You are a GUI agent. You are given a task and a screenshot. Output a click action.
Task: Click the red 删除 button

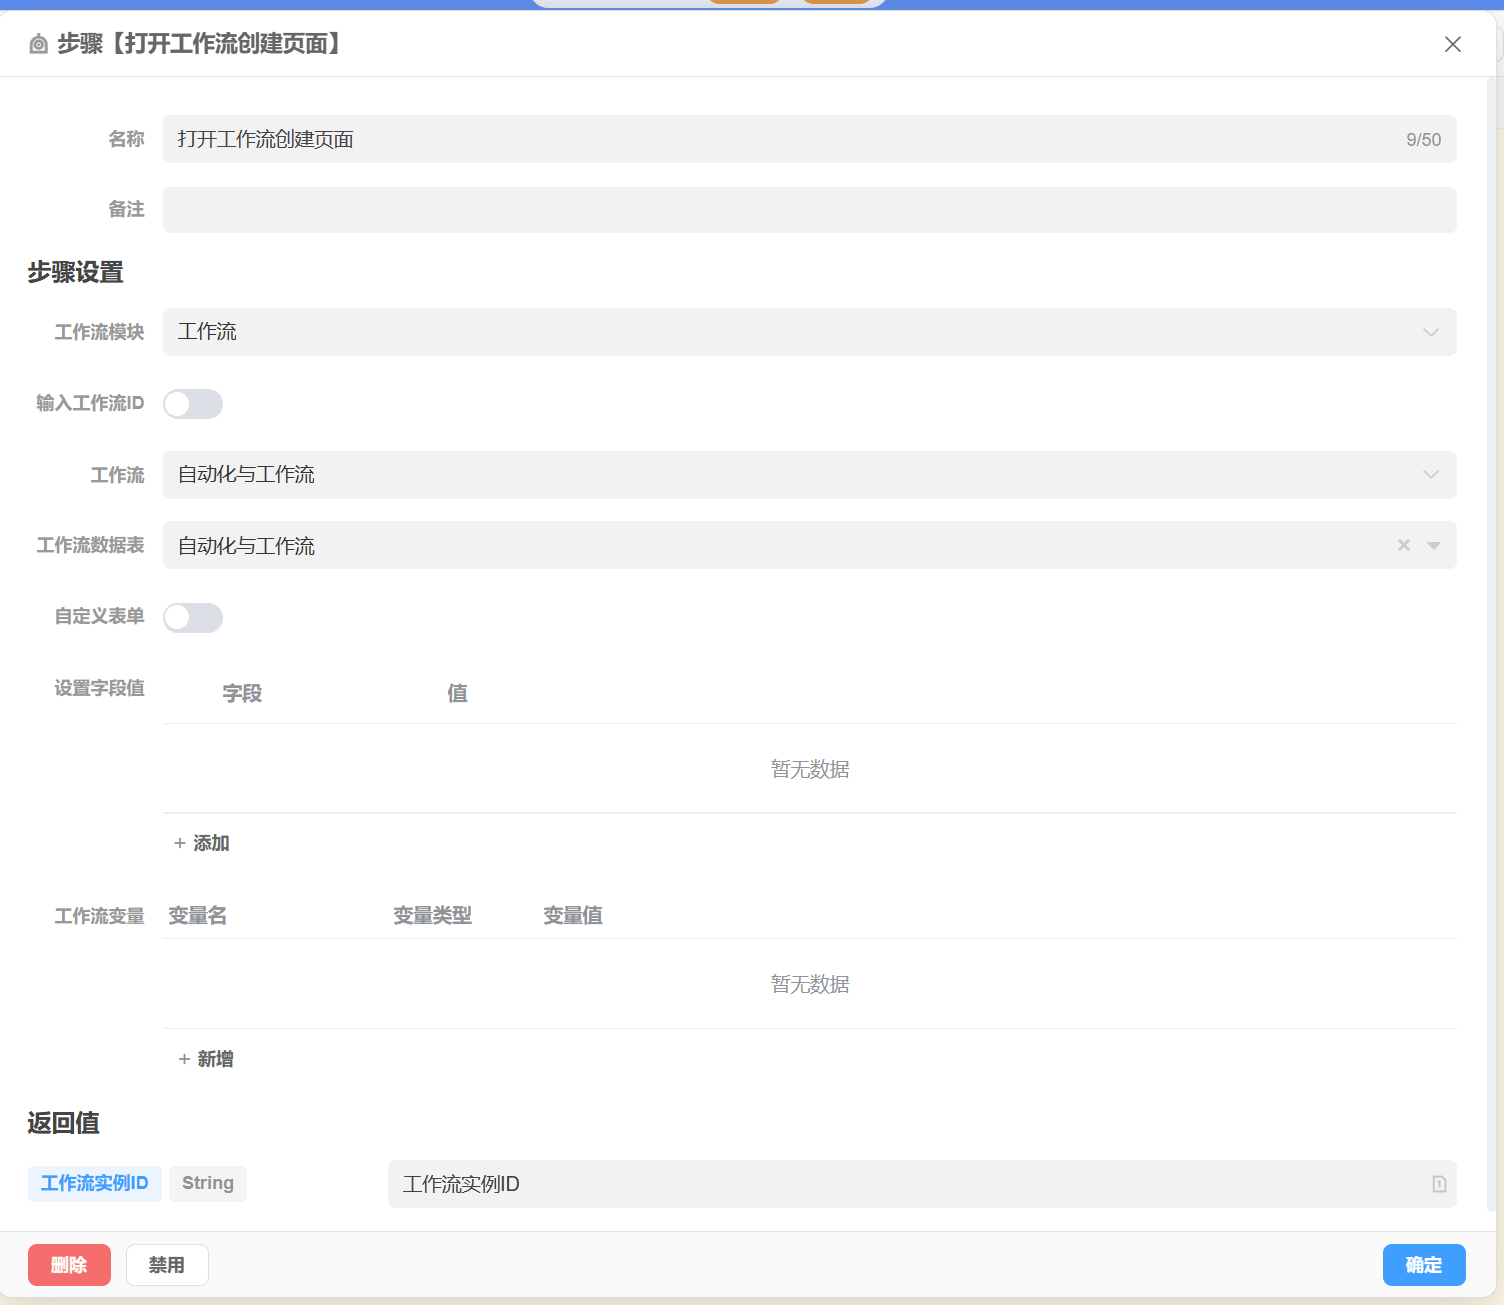point(69,1265)
